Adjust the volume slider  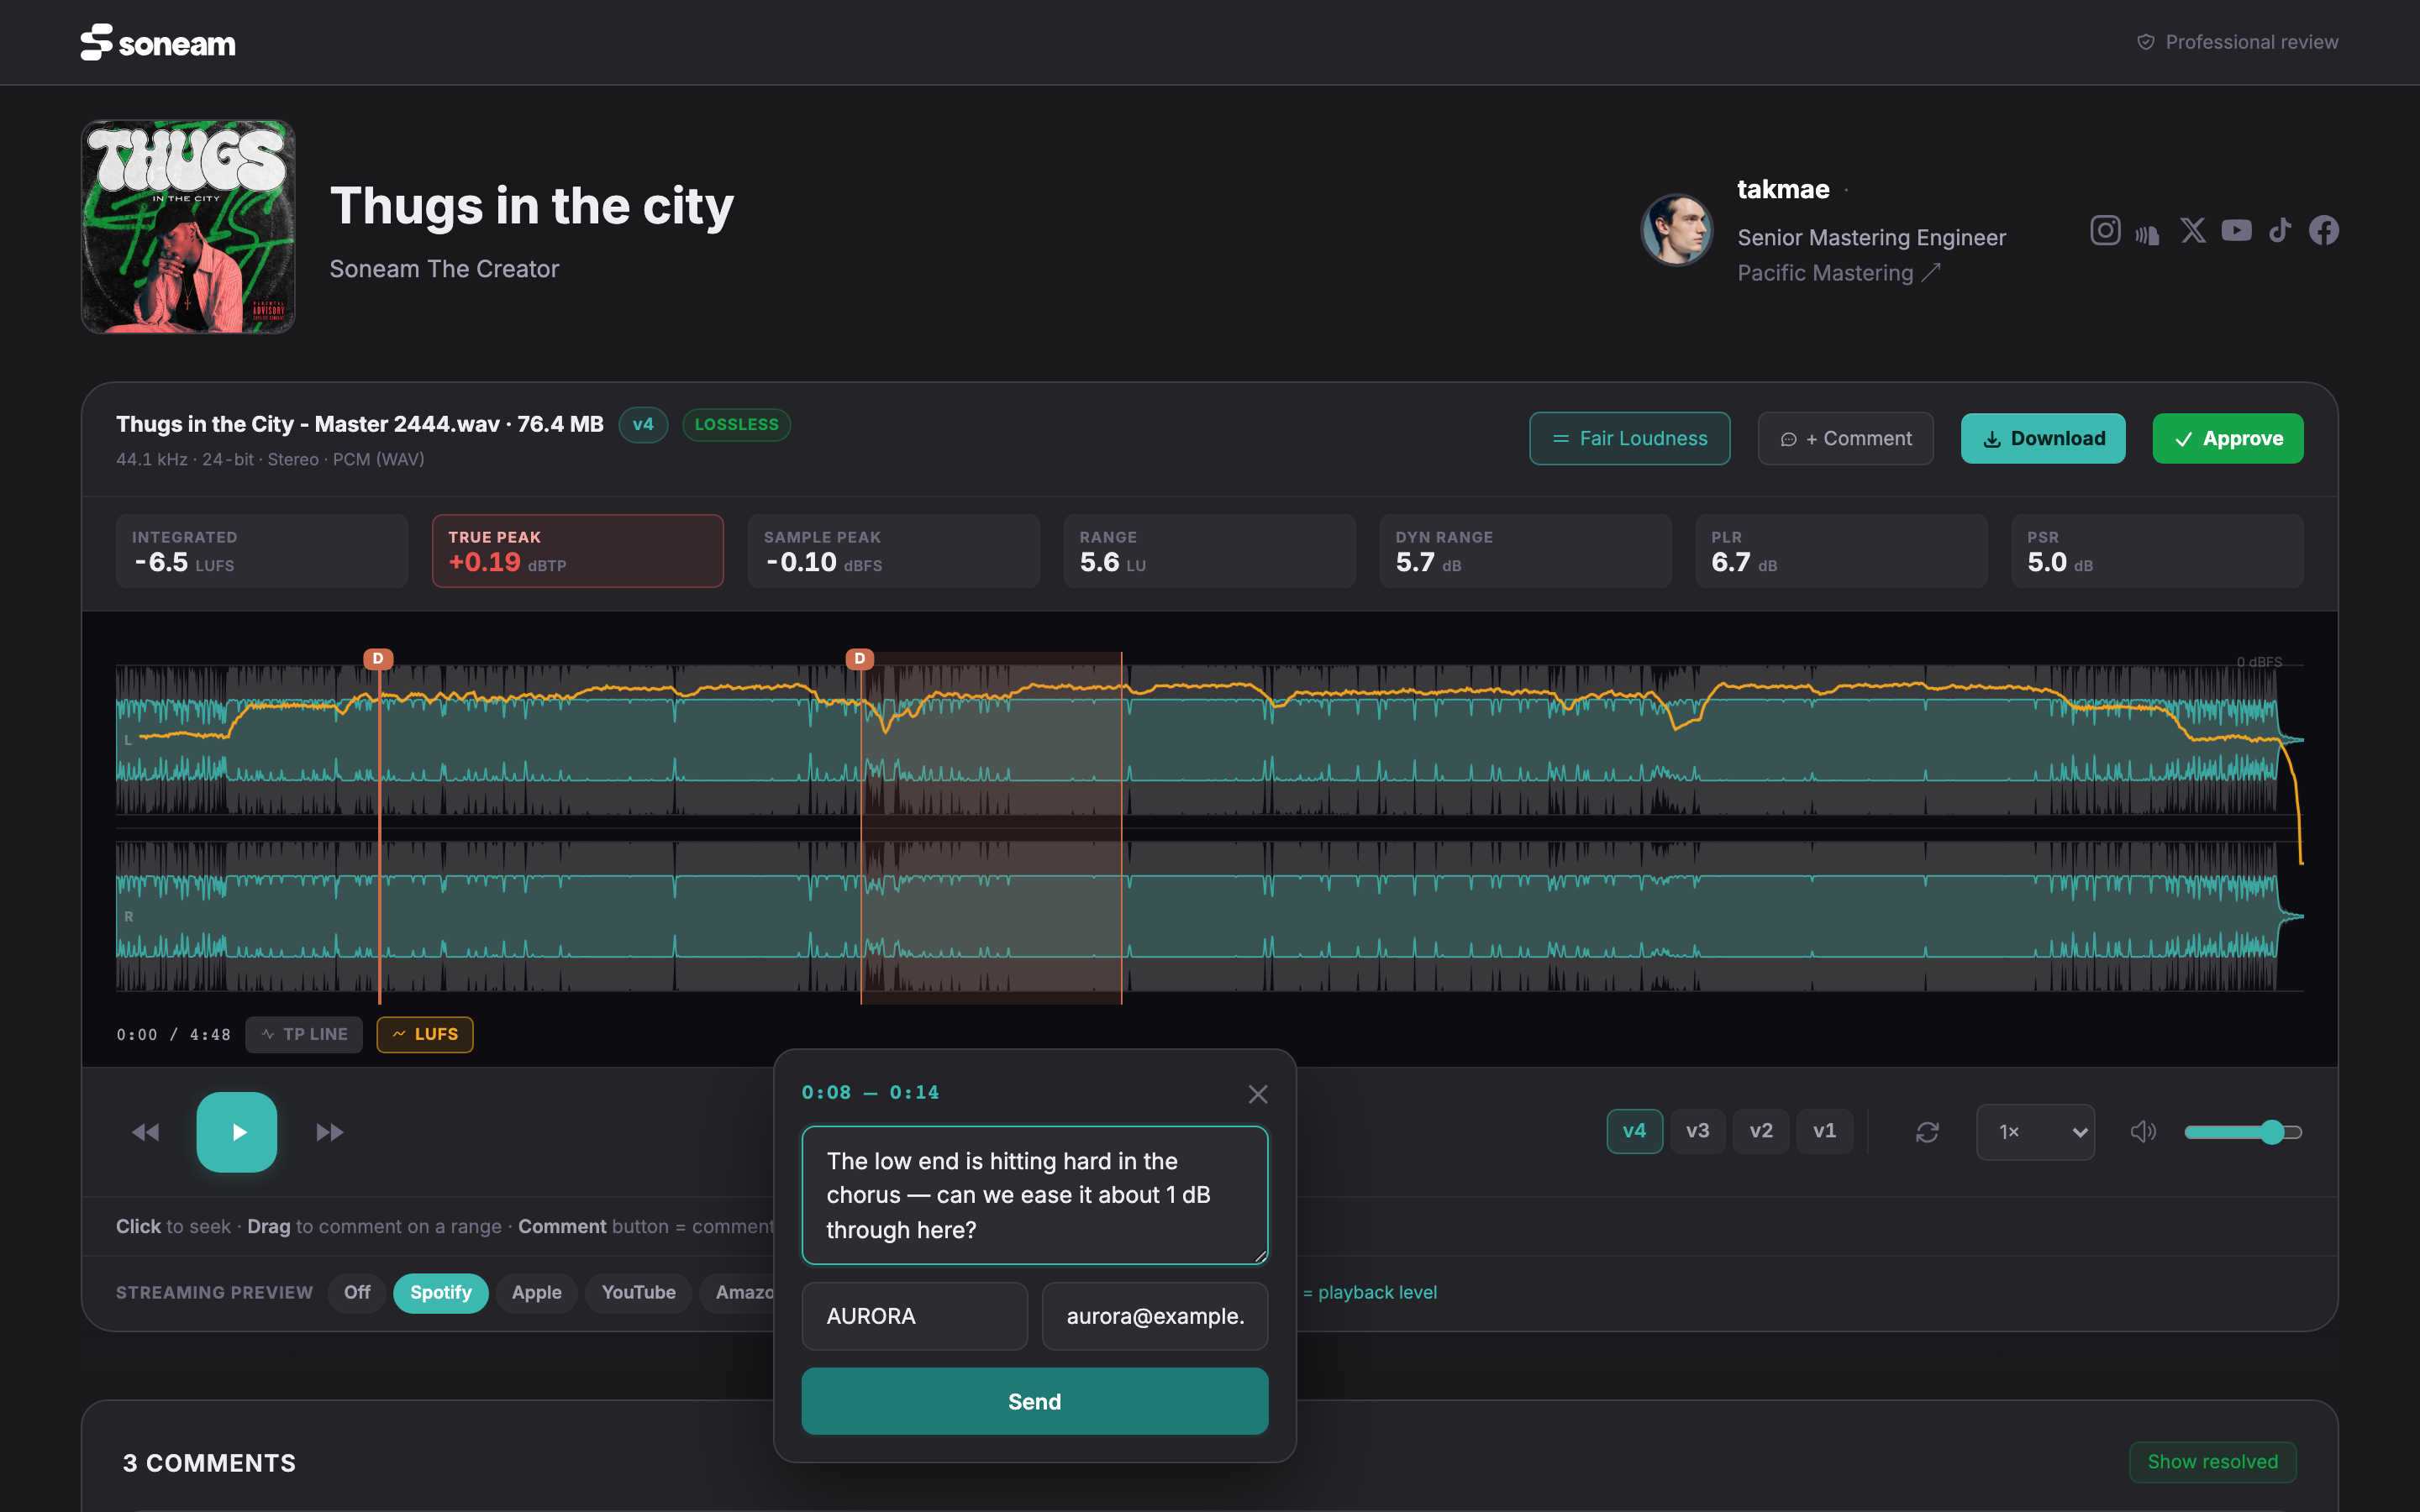pyautogui.click(x=2243, y=1132)
